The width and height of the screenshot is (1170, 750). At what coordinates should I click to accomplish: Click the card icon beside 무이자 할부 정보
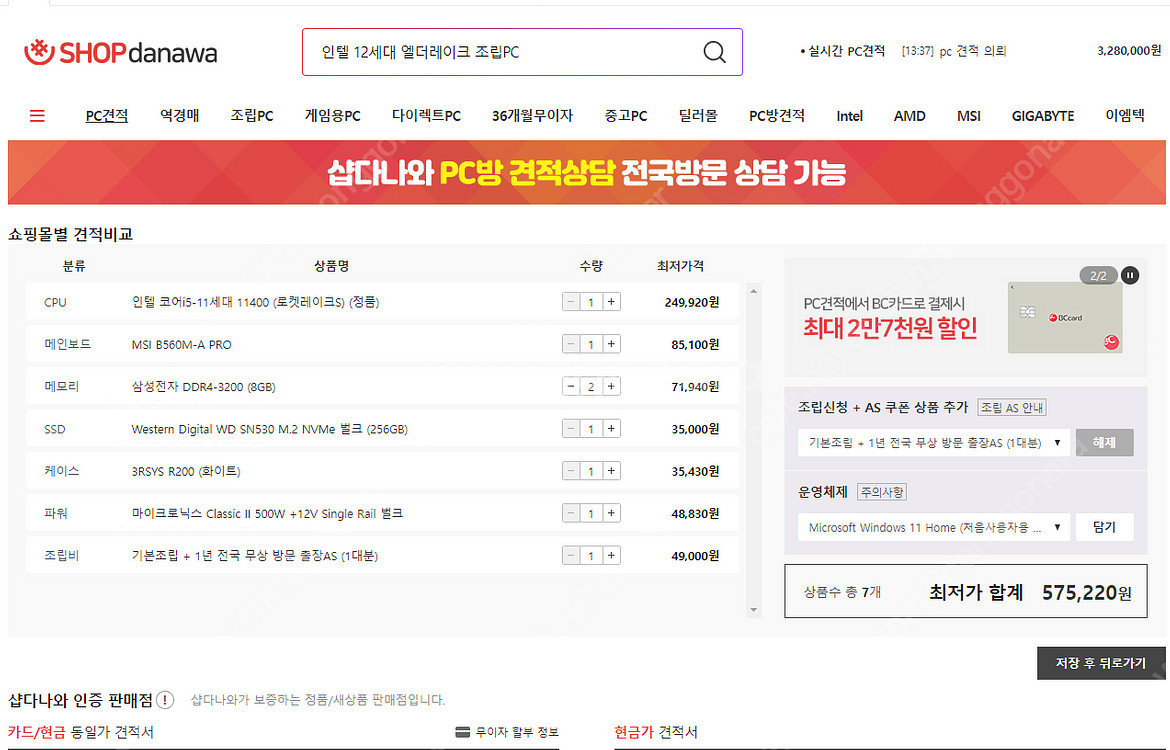point(463,732)
